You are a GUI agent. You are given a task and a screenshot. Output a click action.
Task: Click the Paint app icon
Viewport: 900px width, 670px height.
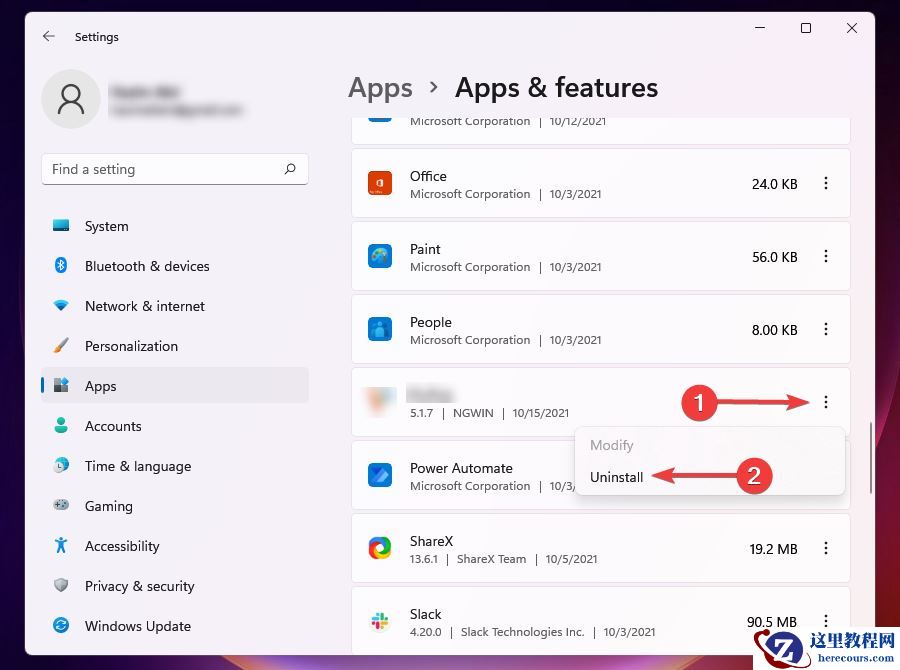point(380,256)
